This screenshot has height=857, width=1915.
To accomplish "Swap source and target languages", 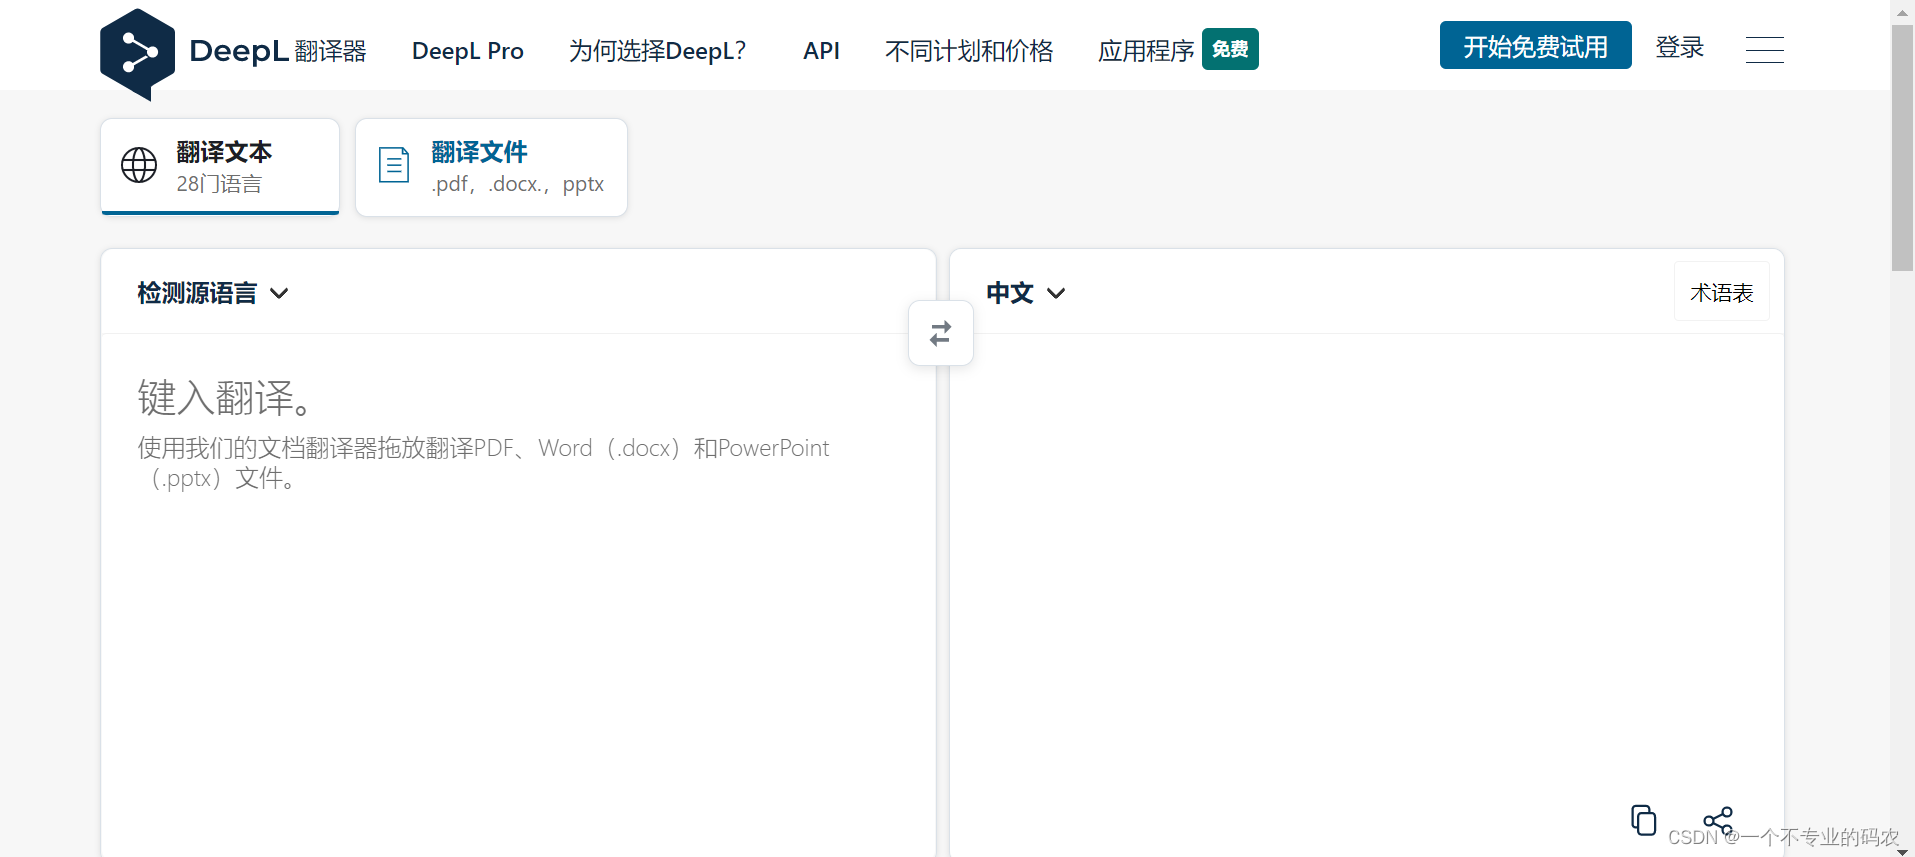I will coord(941,333).
